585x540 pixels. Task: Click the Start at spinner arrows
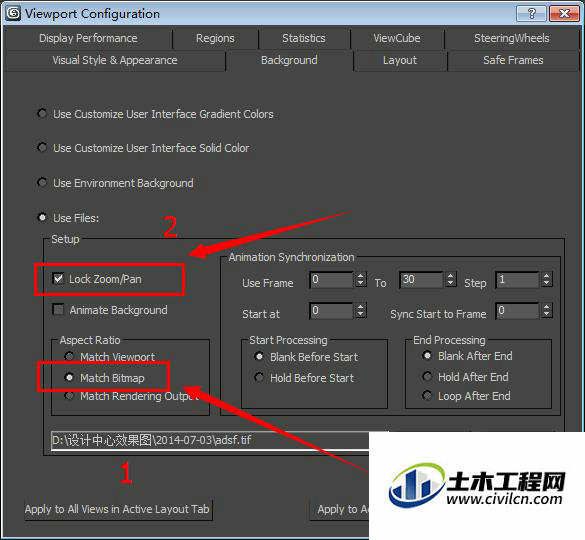360,310
